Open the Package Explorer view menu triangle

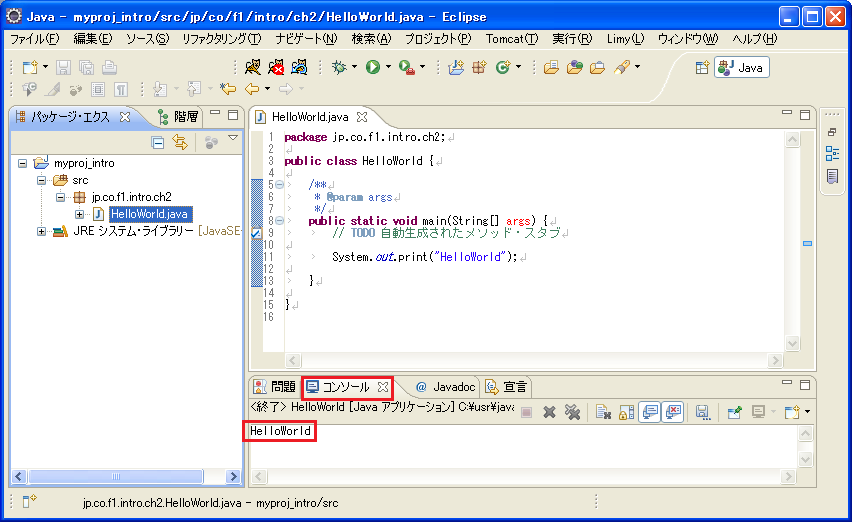pyautogui.click(x=233, y=139)
